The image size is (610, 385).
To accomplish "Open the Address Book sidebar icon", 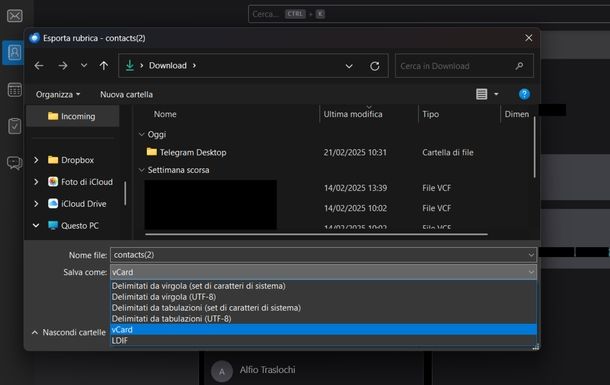I will 14,52.
